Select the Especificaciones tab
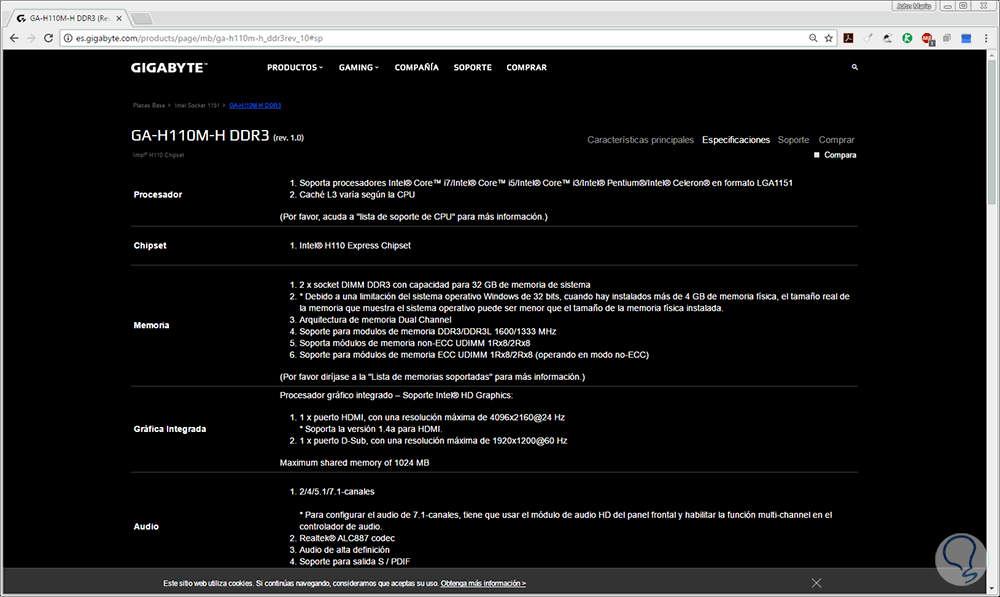The image size is (1000, 597). [x=736, y=140]
